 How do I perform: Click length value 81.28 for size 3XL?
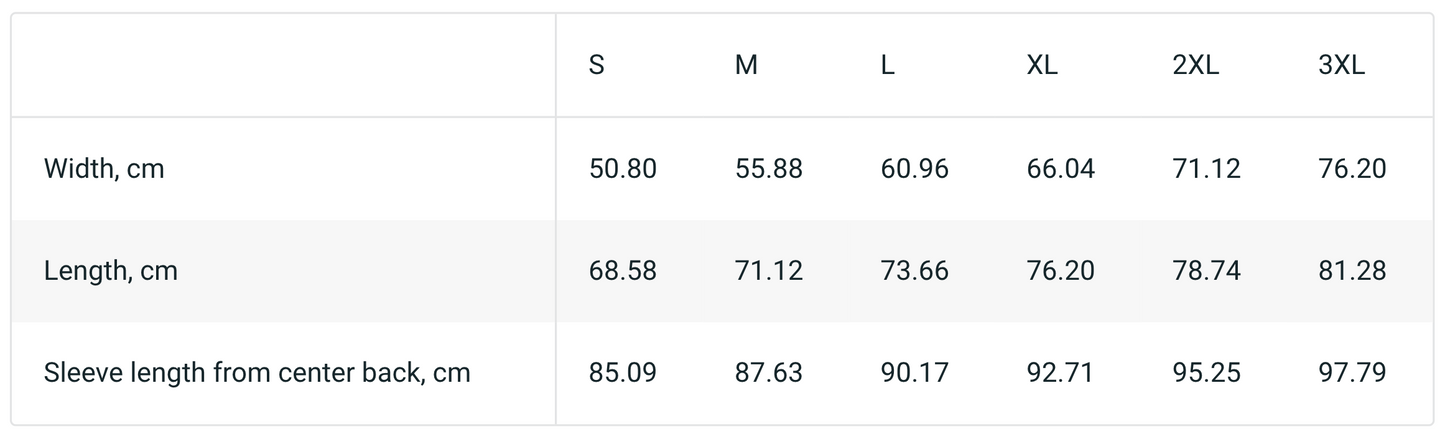1353,271
